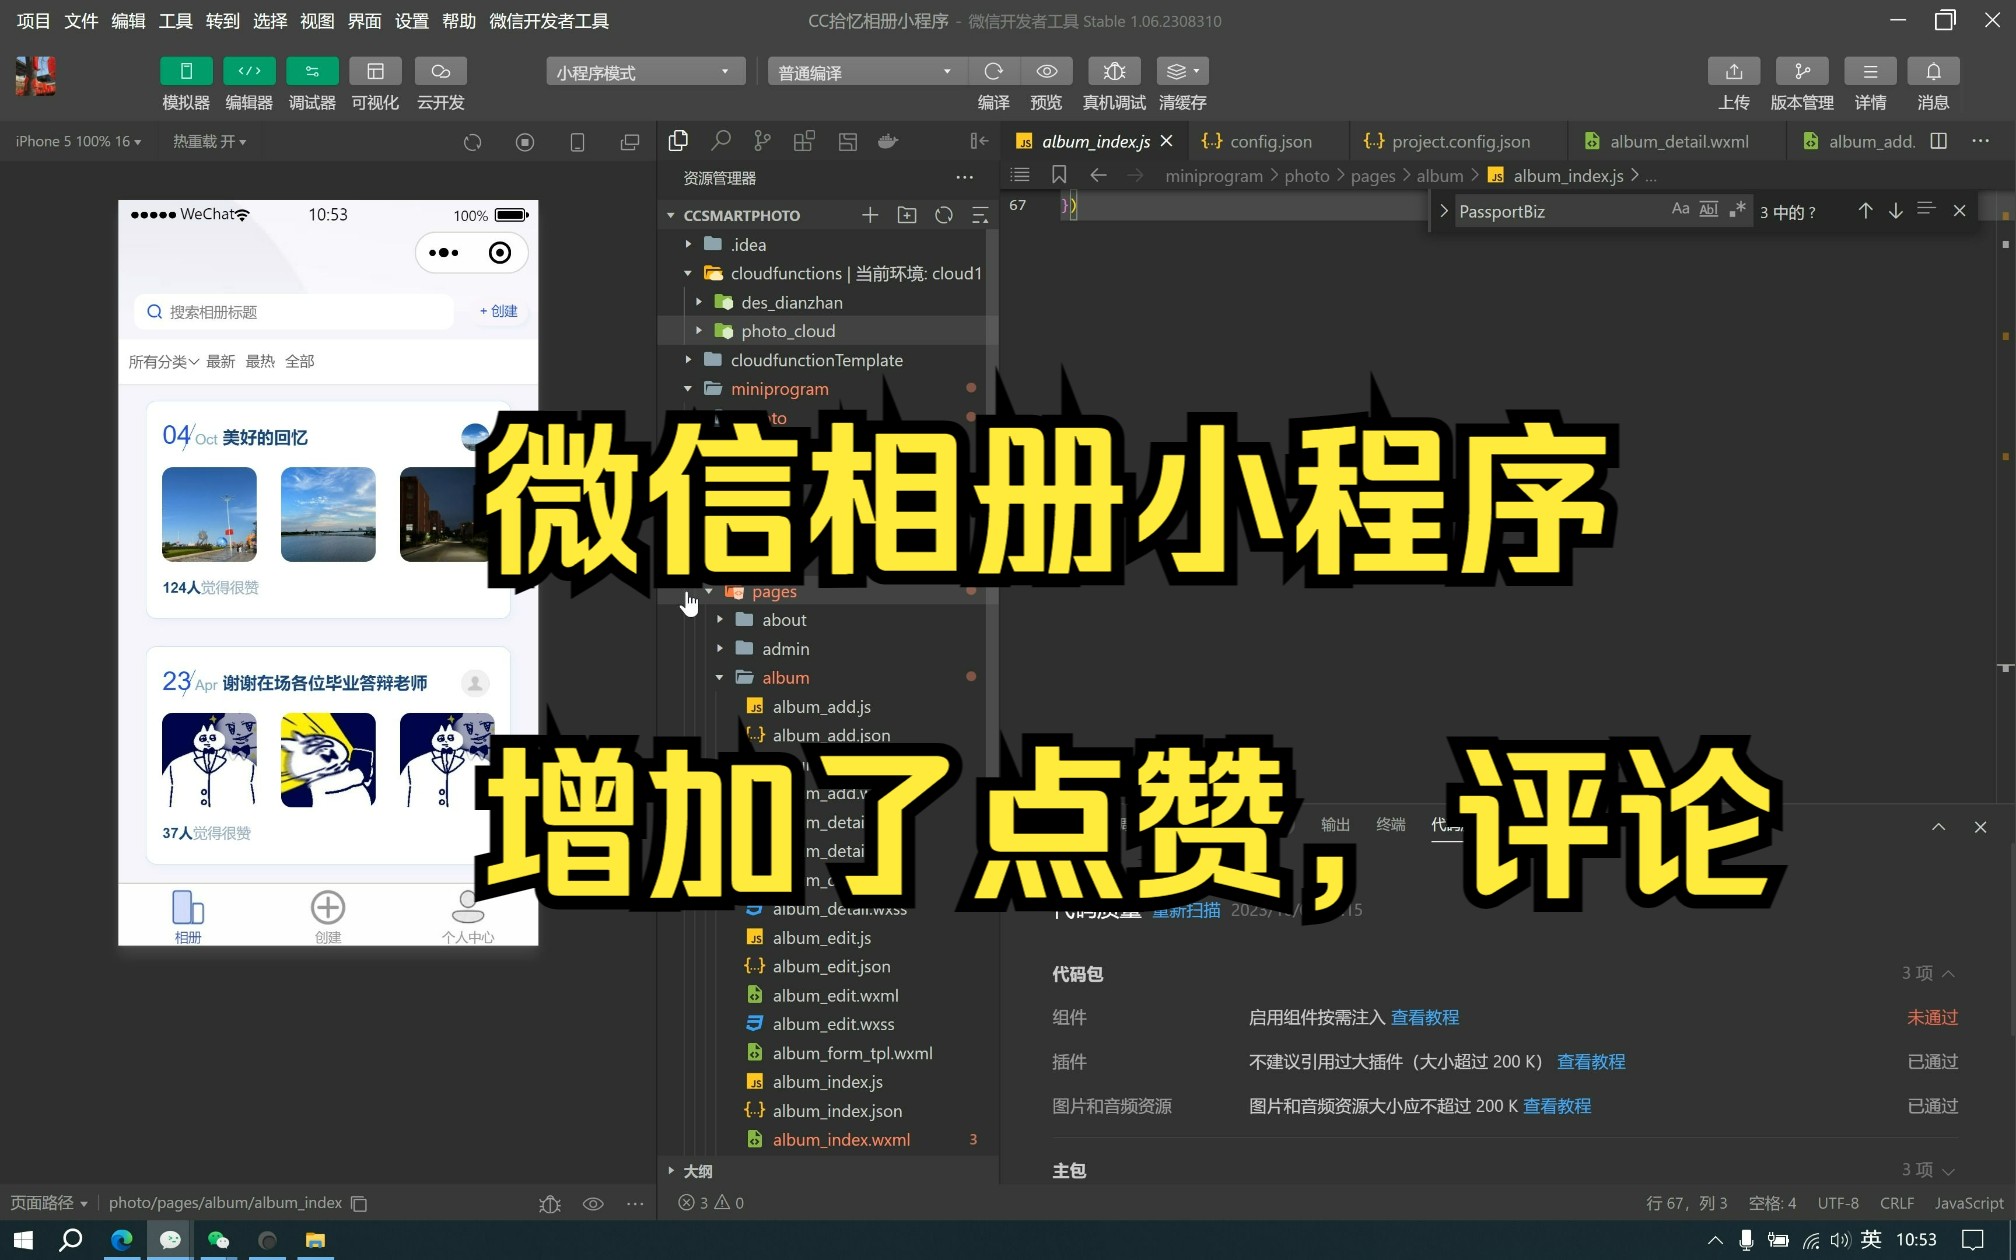Expand the cloudfunctionTemplate folder
The height and width of the screenshot is (1260, 2016).
[x=688, y=359]
